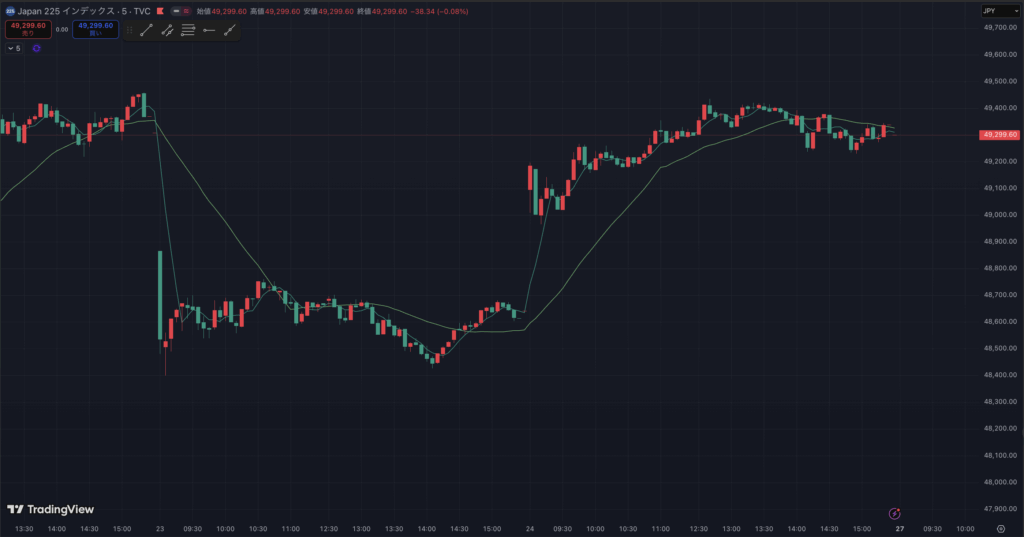Click the date marker 24 on time axis
The width and height of the screenshot is (1024, 537).
click(x=529, y=528)
